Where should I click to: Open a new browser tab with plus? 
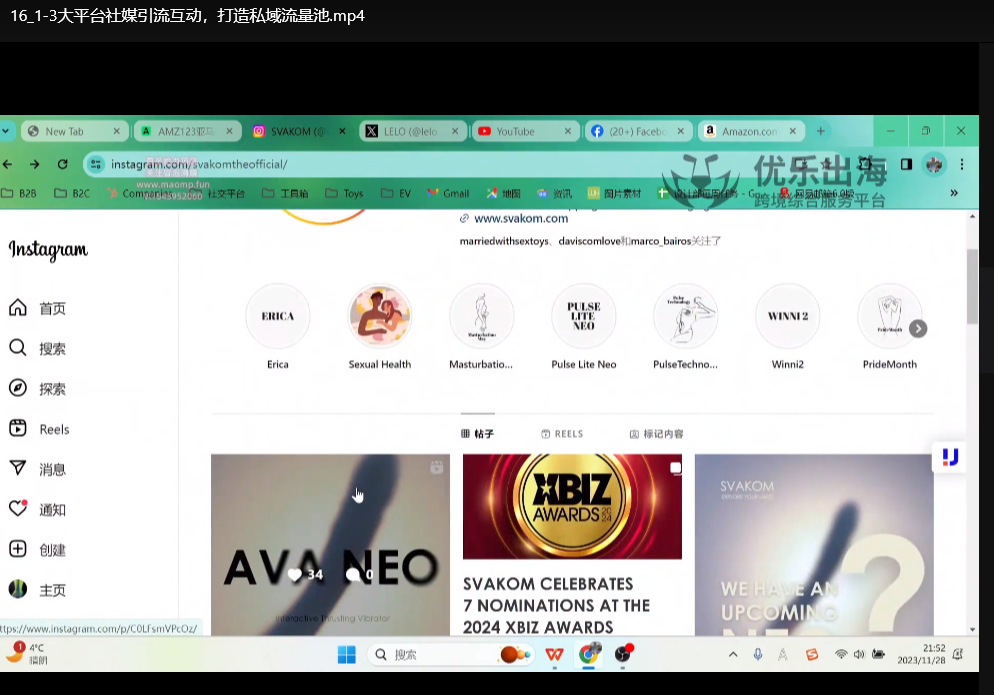pyautogui.click(x=821, y=131)
